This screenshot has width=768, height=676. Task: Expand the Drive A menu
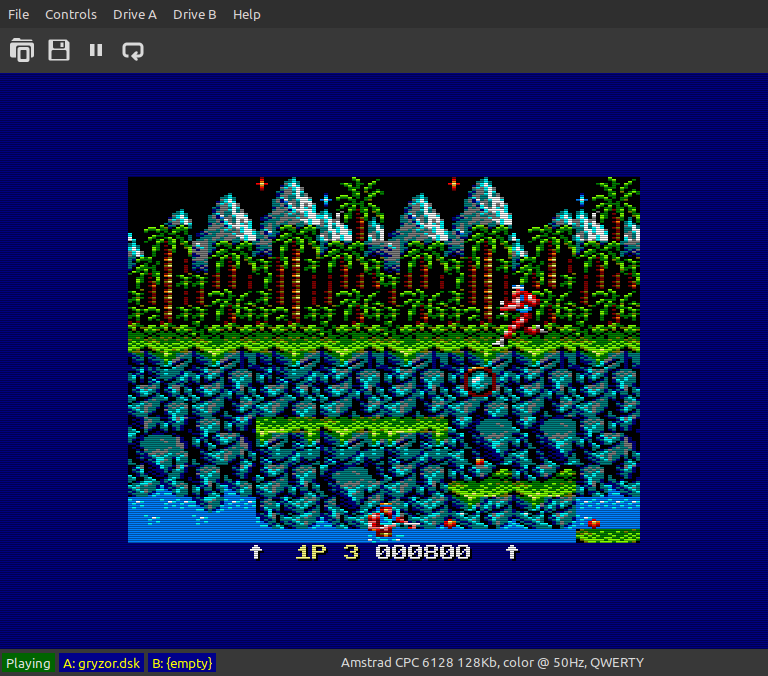click(x=135, y=15)
